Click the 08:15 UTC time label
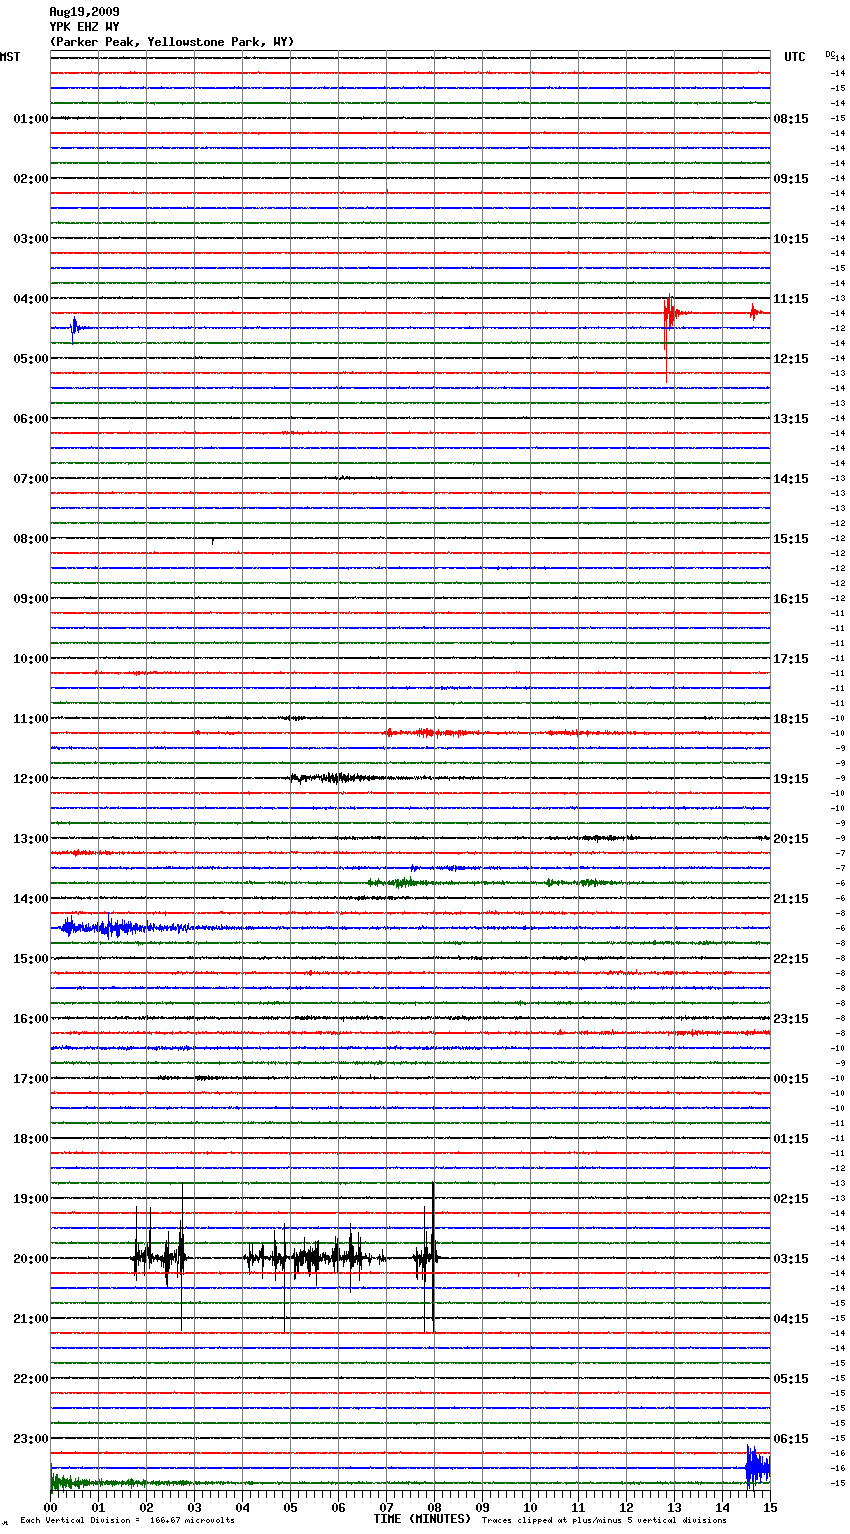This screenshot has height=1534, width=850. 791,119
